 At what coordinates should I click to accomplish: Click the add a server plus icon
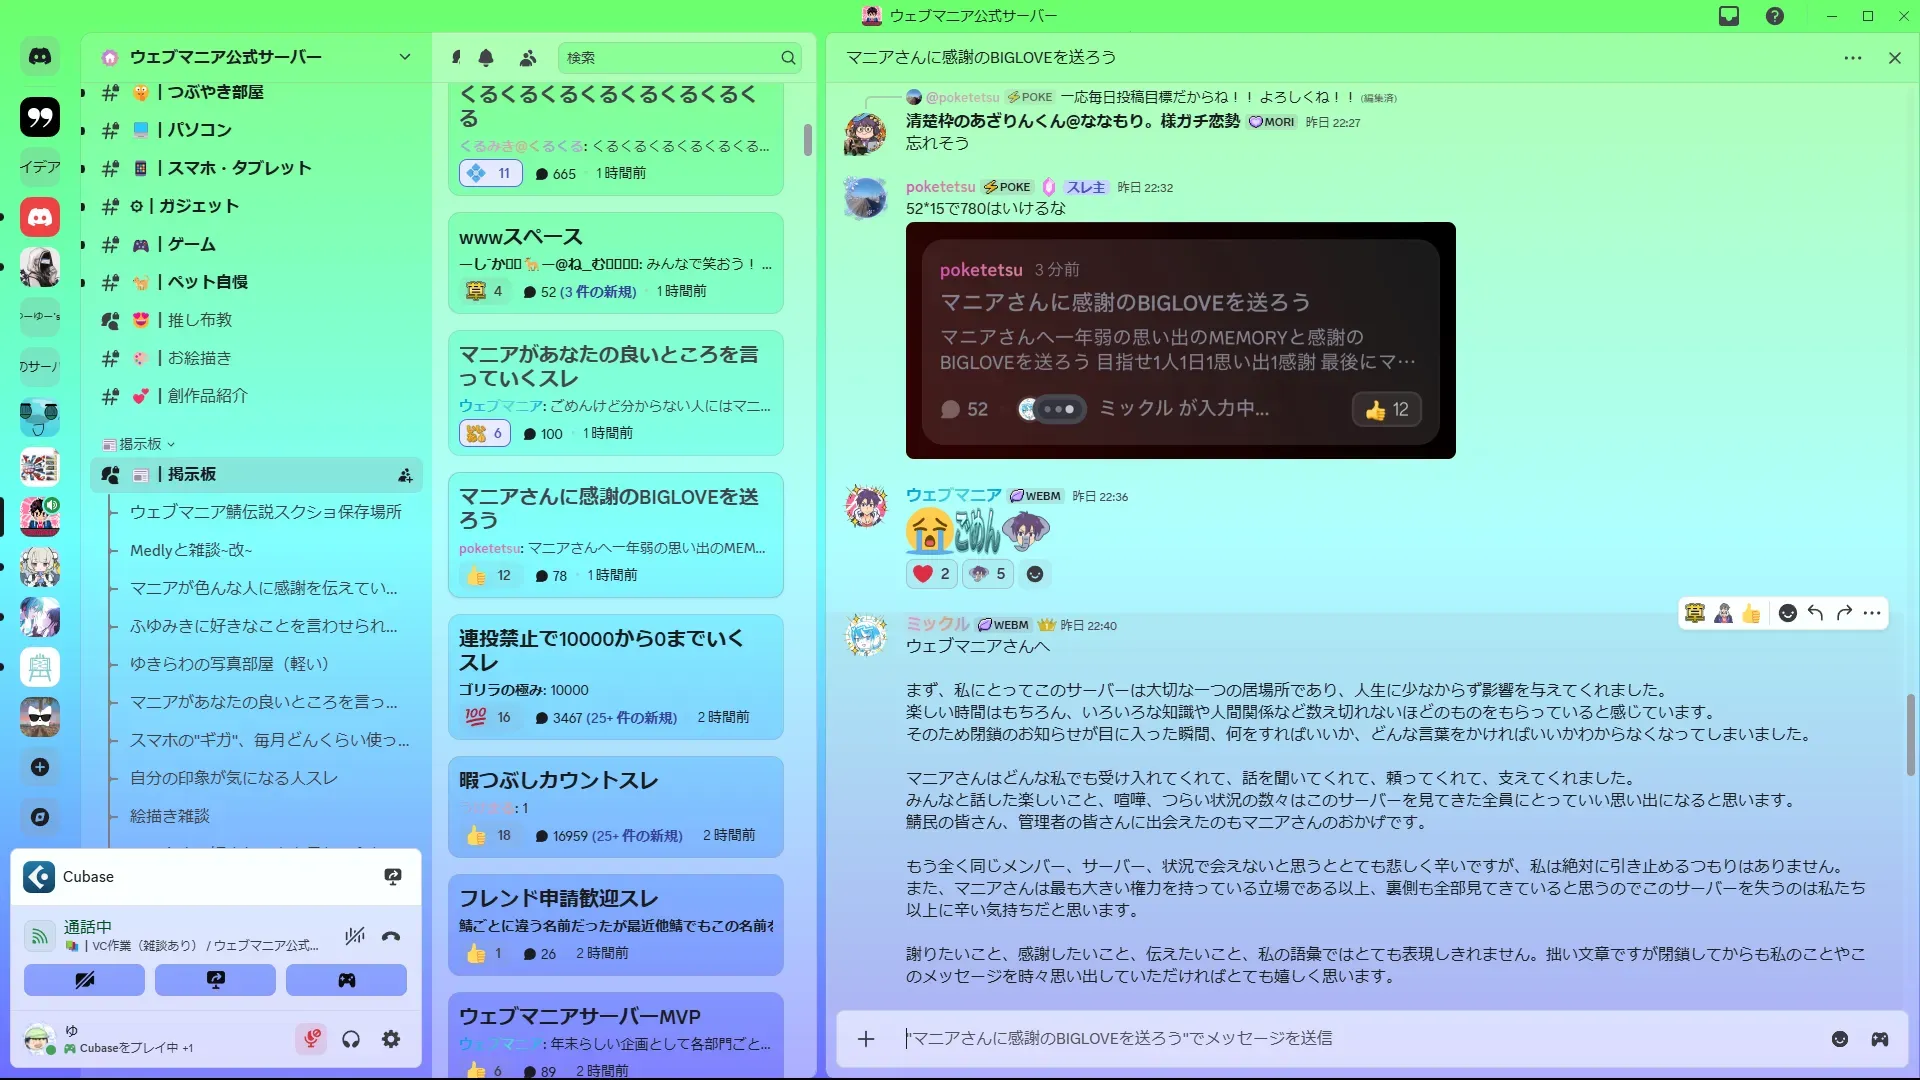point(40,767)
